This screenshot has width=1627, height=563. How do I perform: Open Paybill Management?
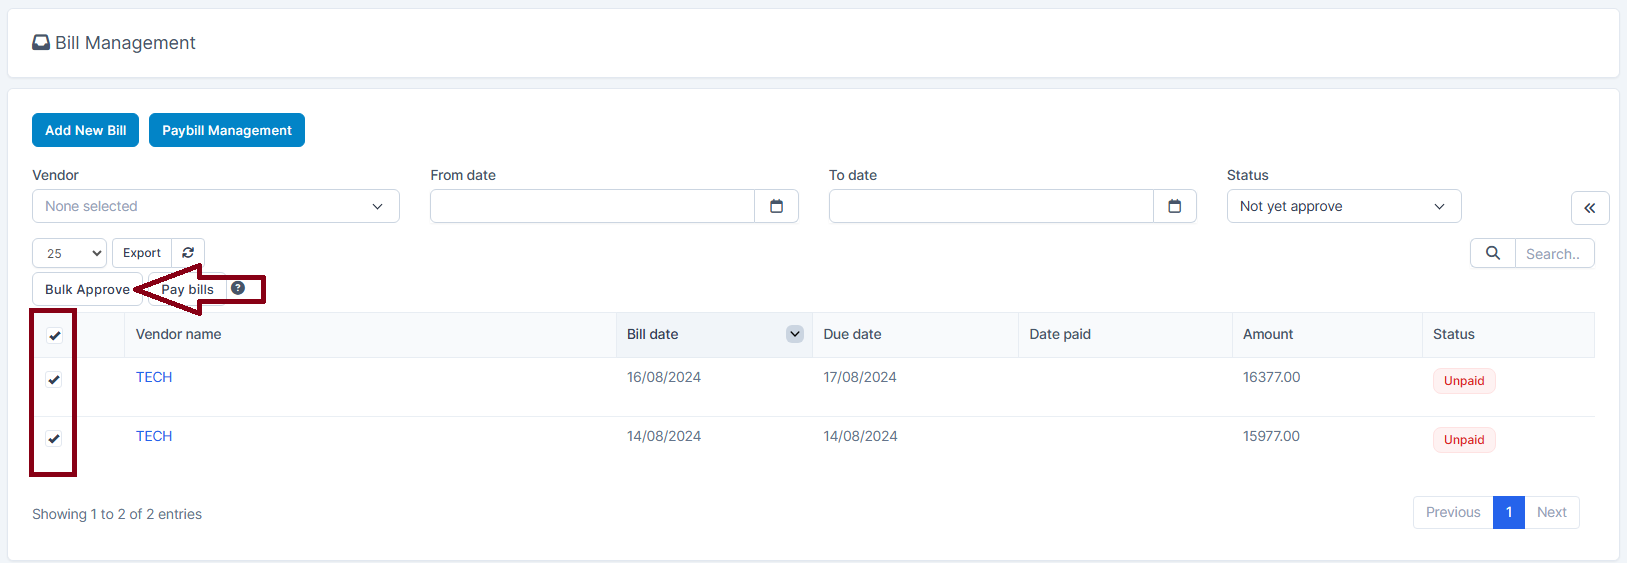click(x=227, y=130)
